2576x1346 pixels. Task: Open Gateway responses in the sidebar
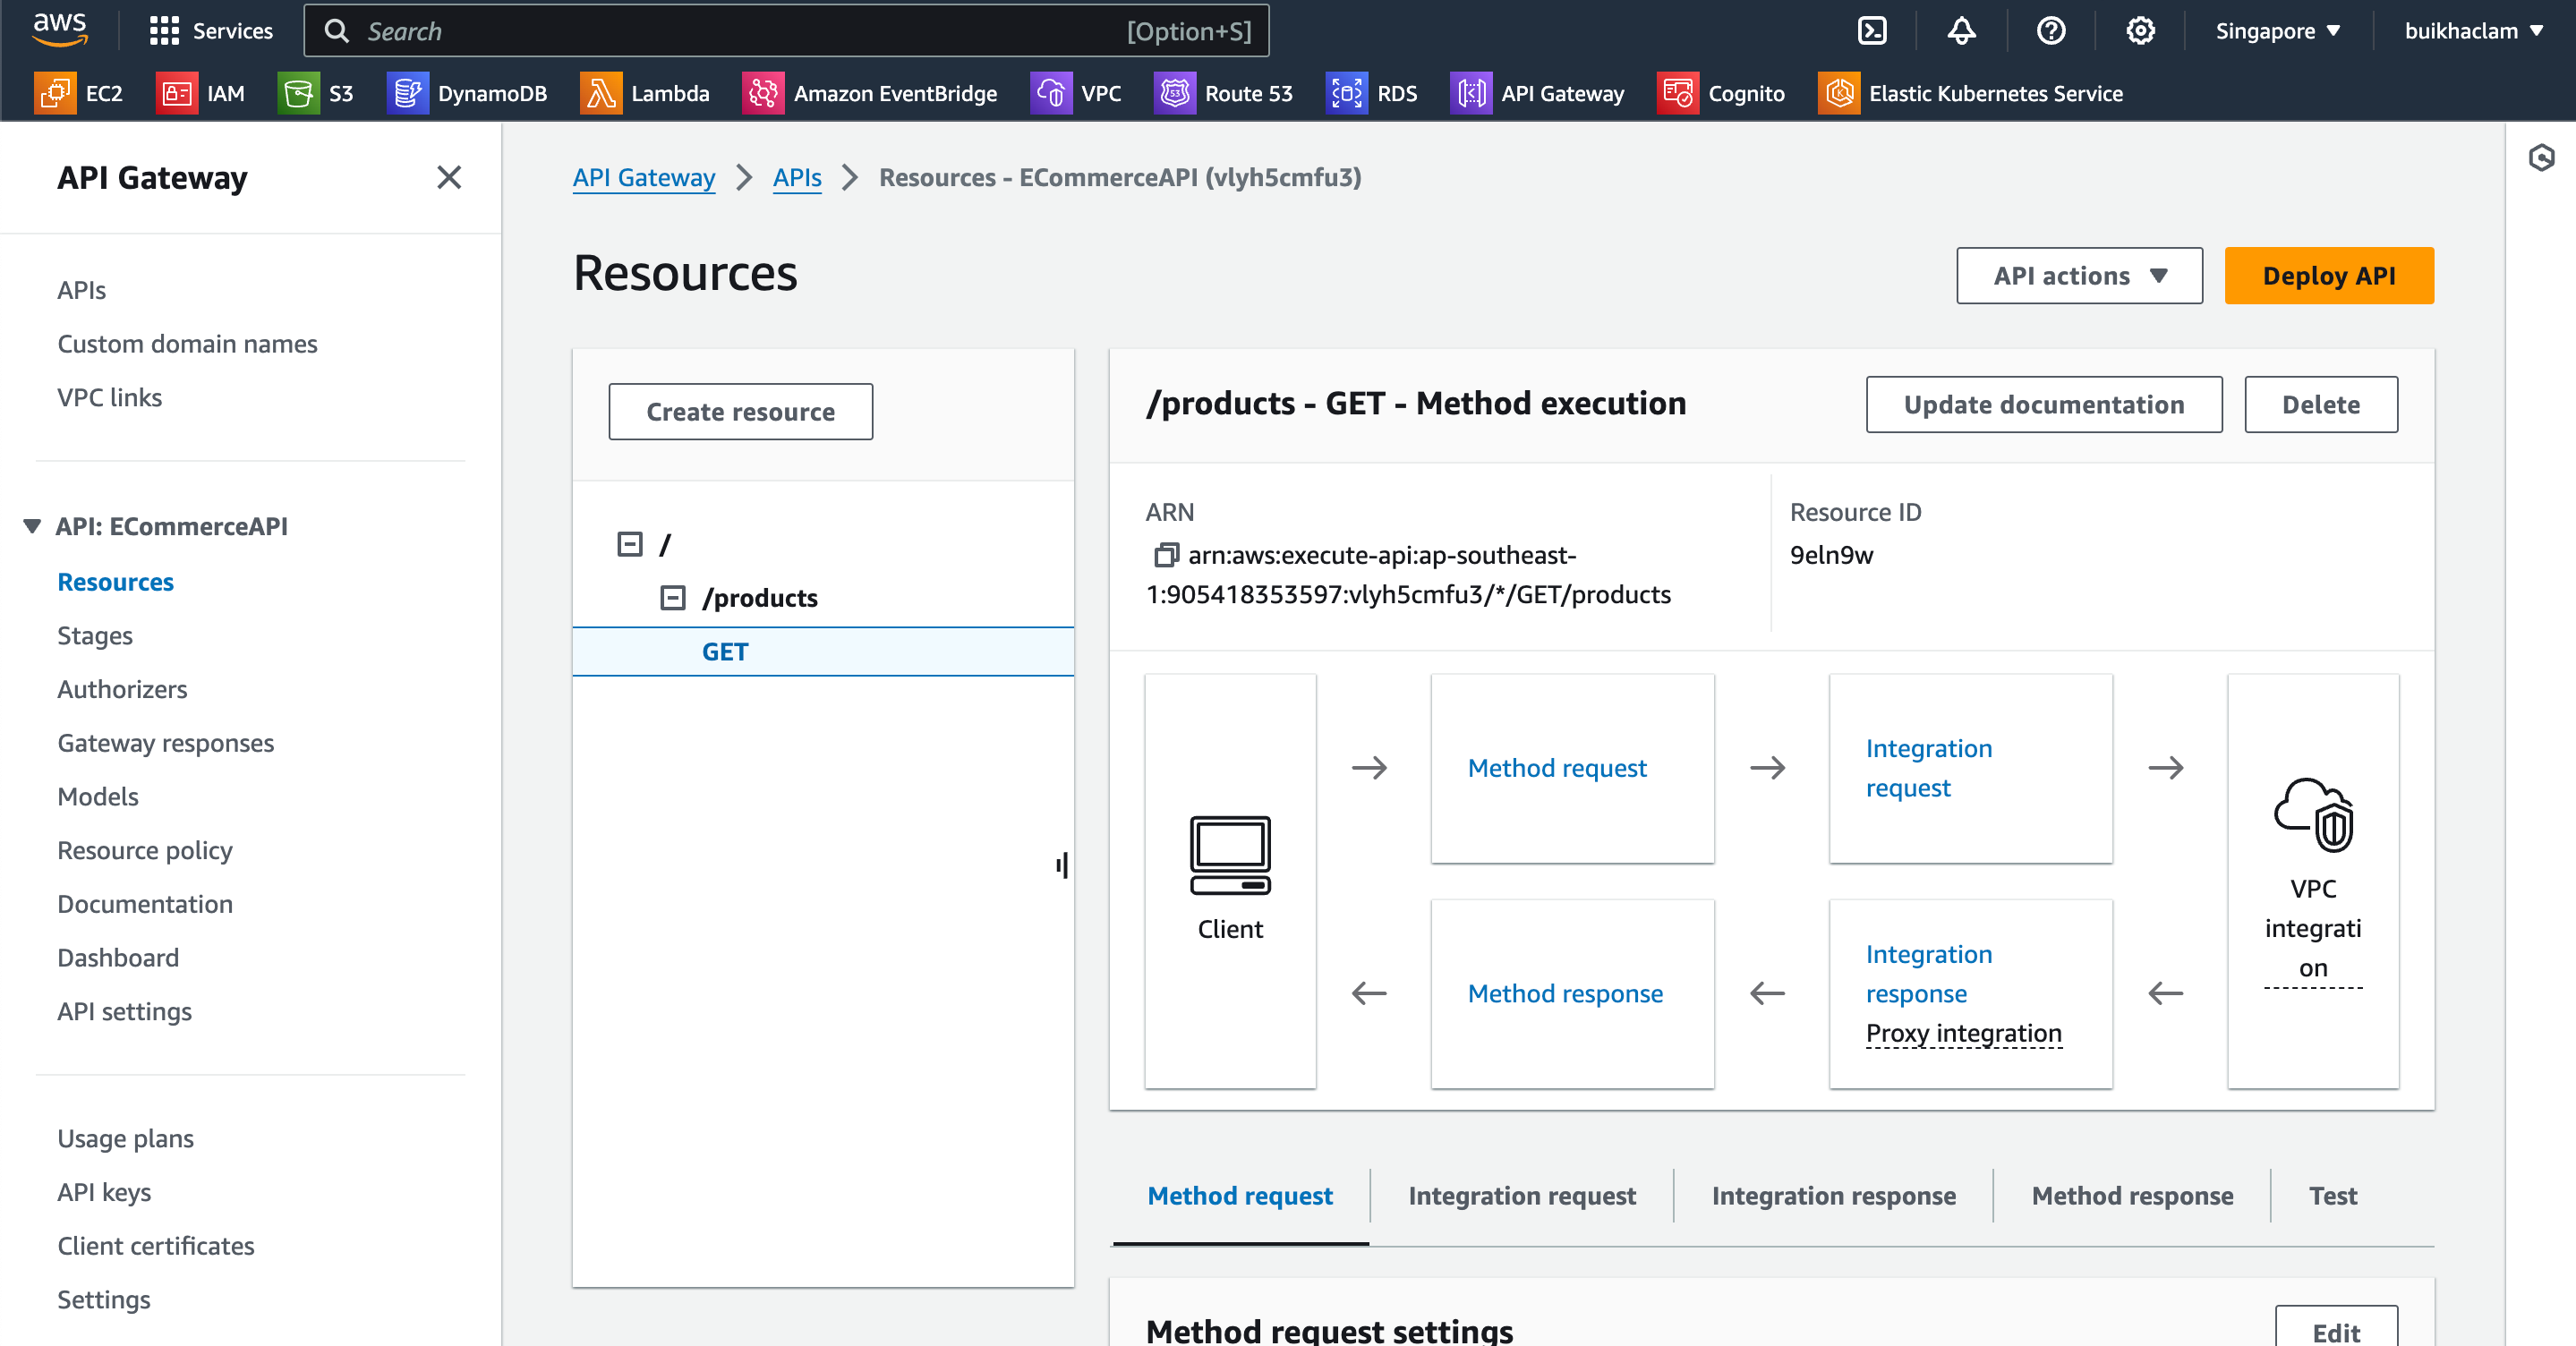165,744
